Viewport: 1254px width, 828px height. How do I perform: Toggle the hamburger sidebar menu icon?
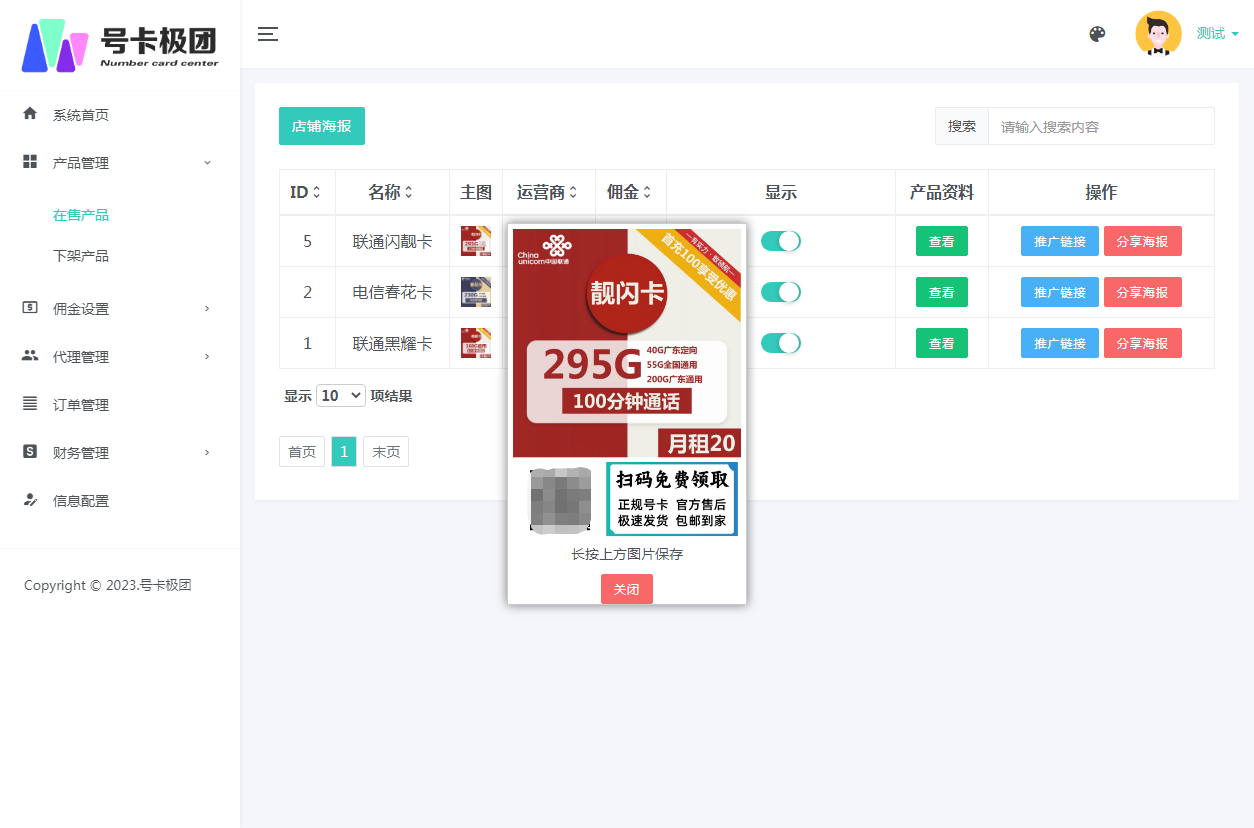point(268,34)
